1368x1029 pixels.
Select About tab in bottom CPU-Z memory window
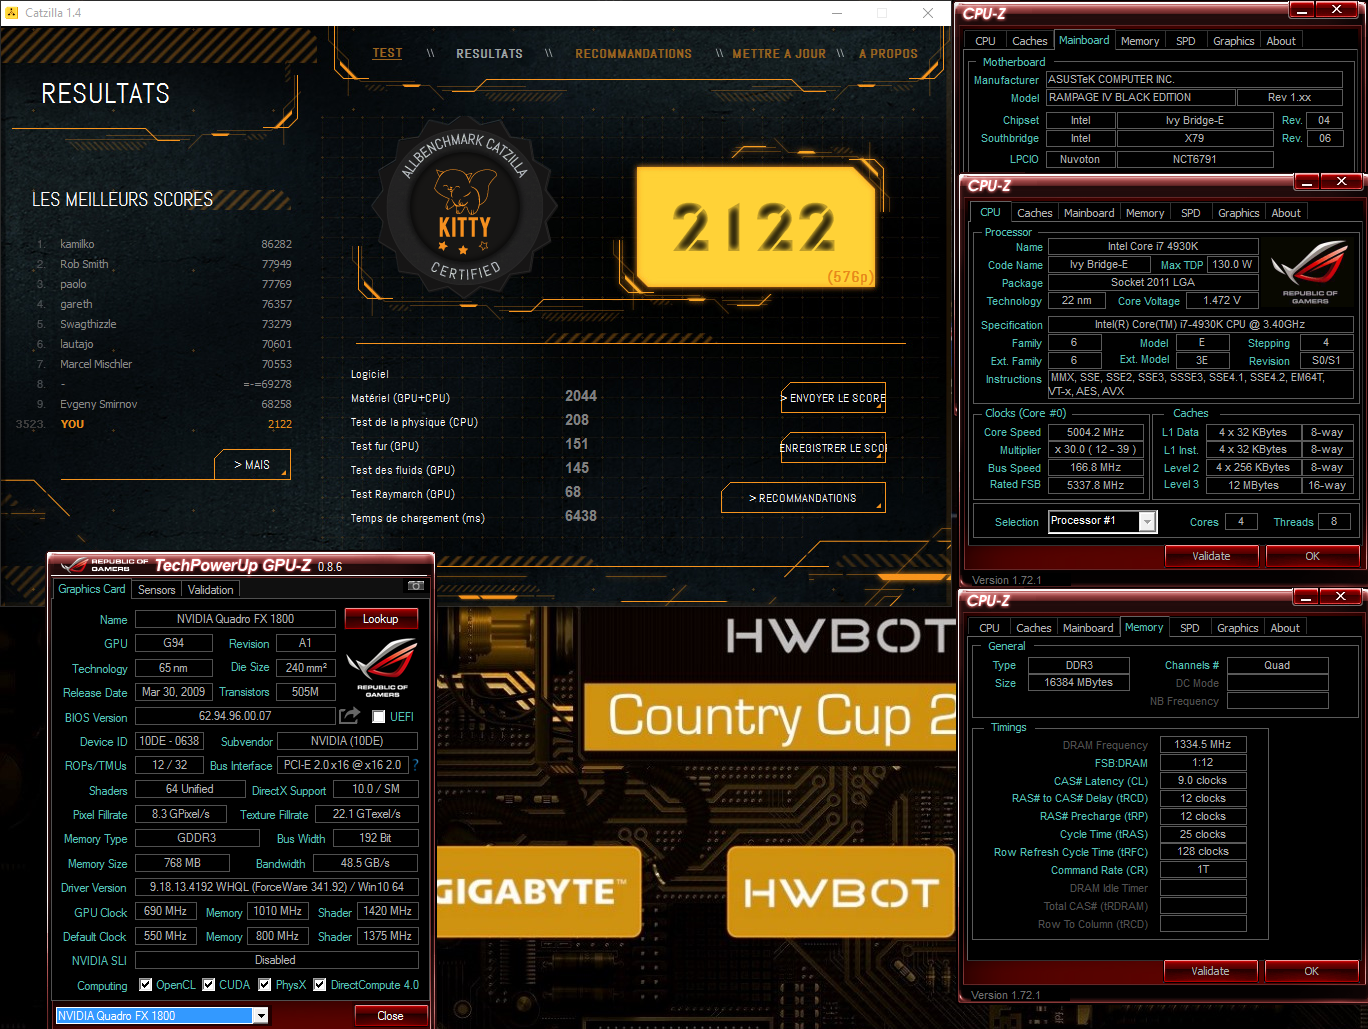click(x=1285, y=628)
